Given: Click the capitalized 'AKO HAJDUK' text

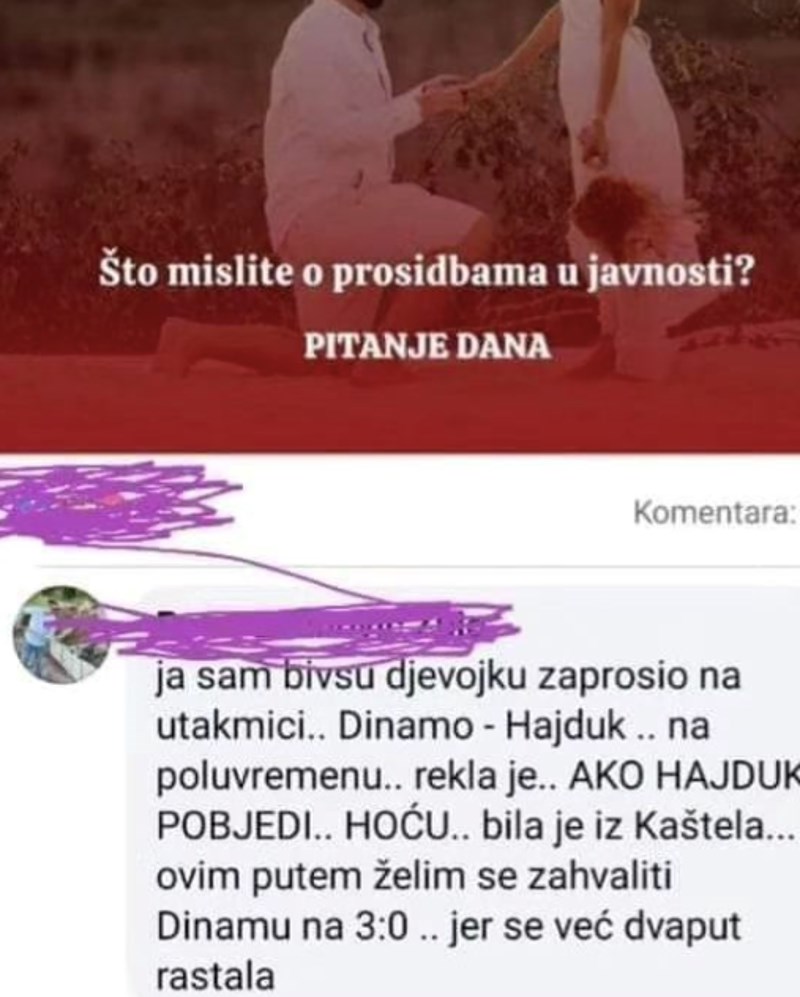Looking at the screenshot, I should (683, 776).
